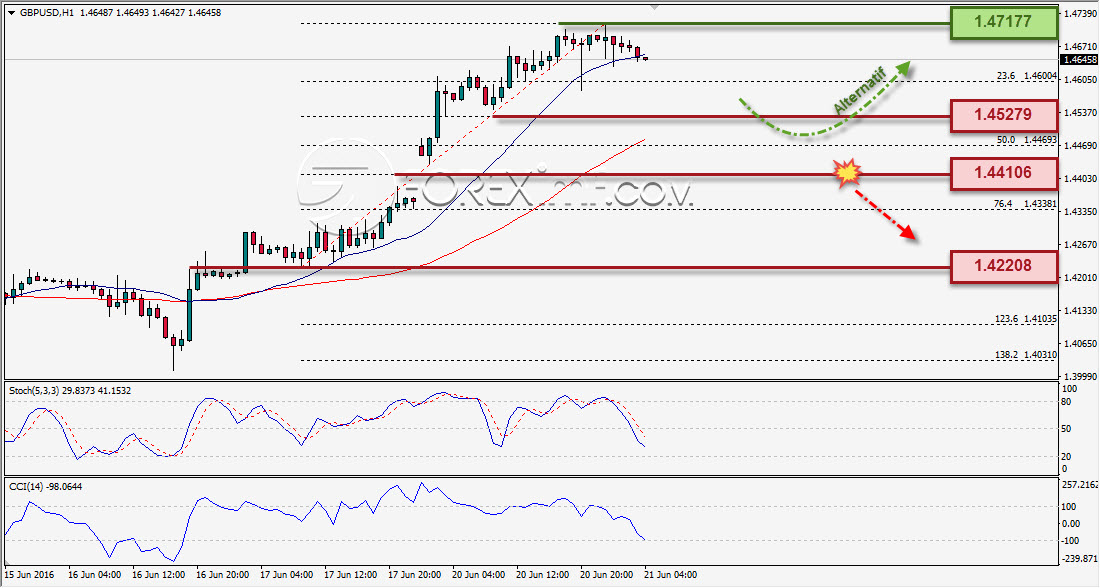1100x588 pixels.
Task: Click the 17 Jun 12:00 time label
Action: (x=351, y=575)
